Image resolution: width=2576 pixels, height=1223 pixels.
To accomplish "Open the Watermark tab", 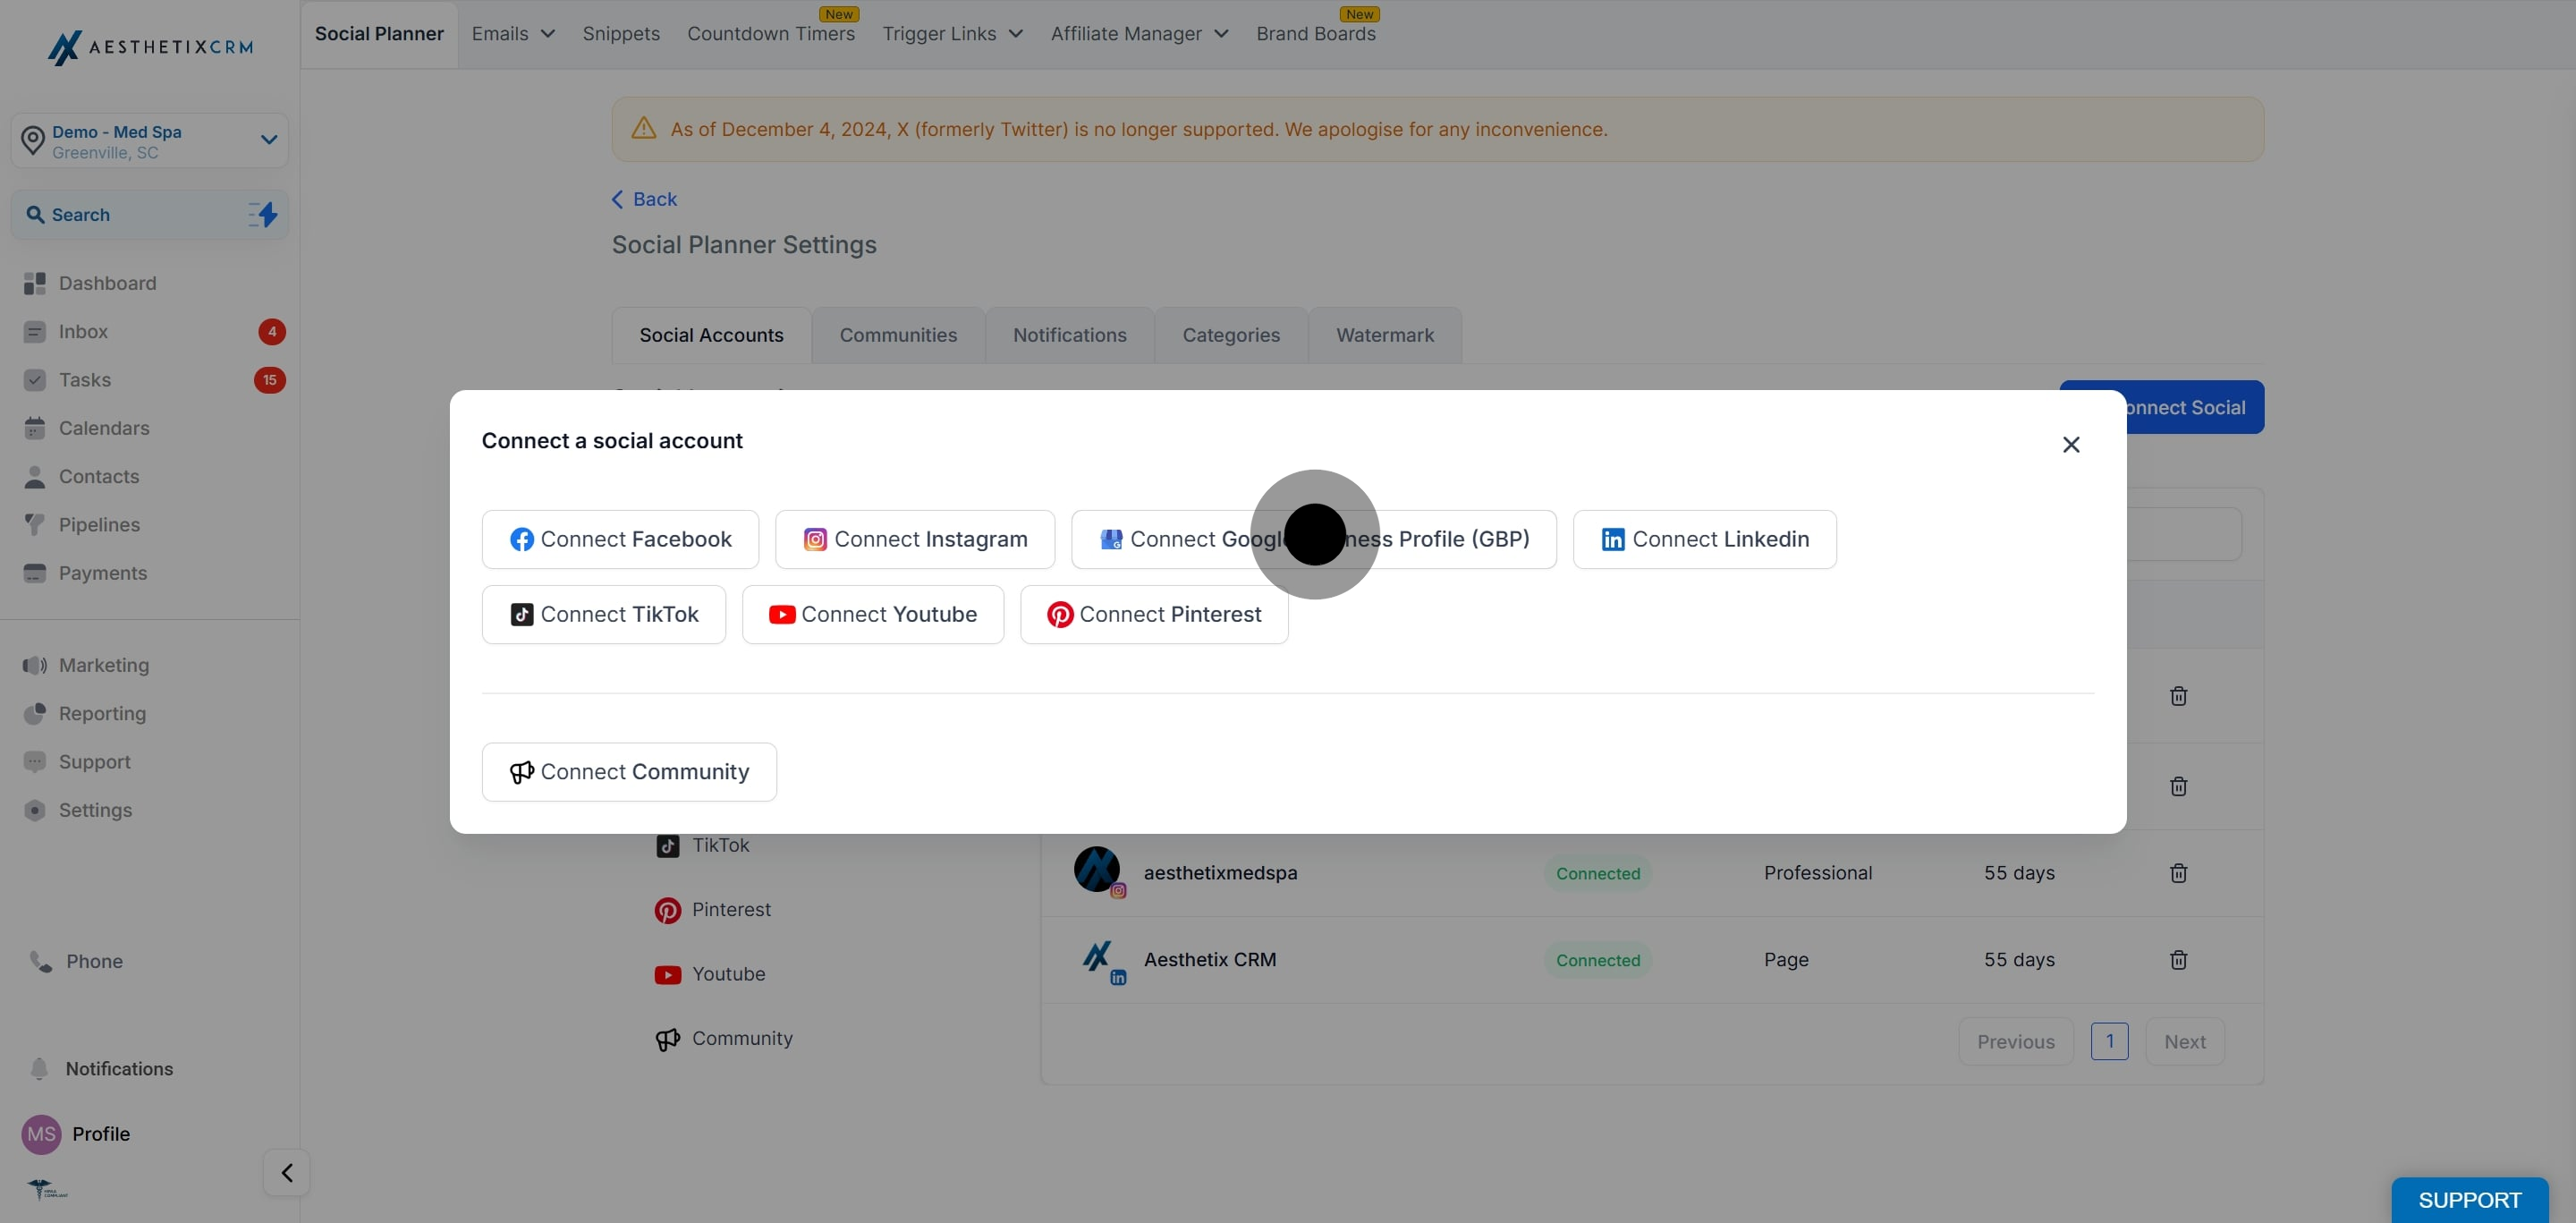I will pos(1384,336).
